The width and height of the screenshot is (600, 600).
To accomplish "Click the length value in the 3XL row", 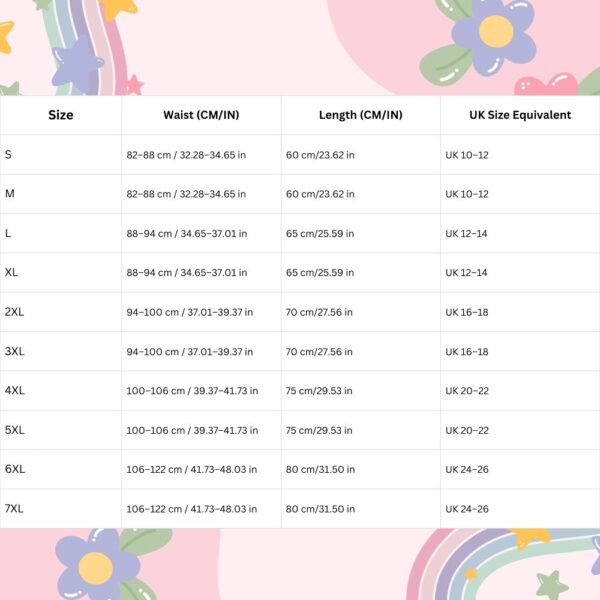I will point(320,352).
